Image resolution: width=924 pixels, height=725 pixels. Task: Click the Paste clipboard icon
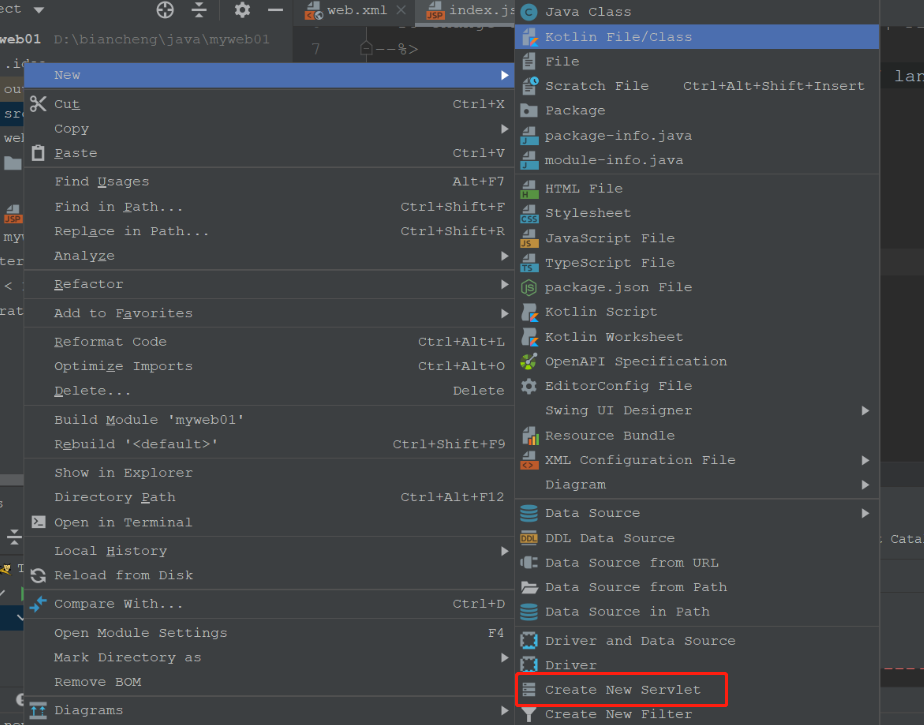click(38, 153)
